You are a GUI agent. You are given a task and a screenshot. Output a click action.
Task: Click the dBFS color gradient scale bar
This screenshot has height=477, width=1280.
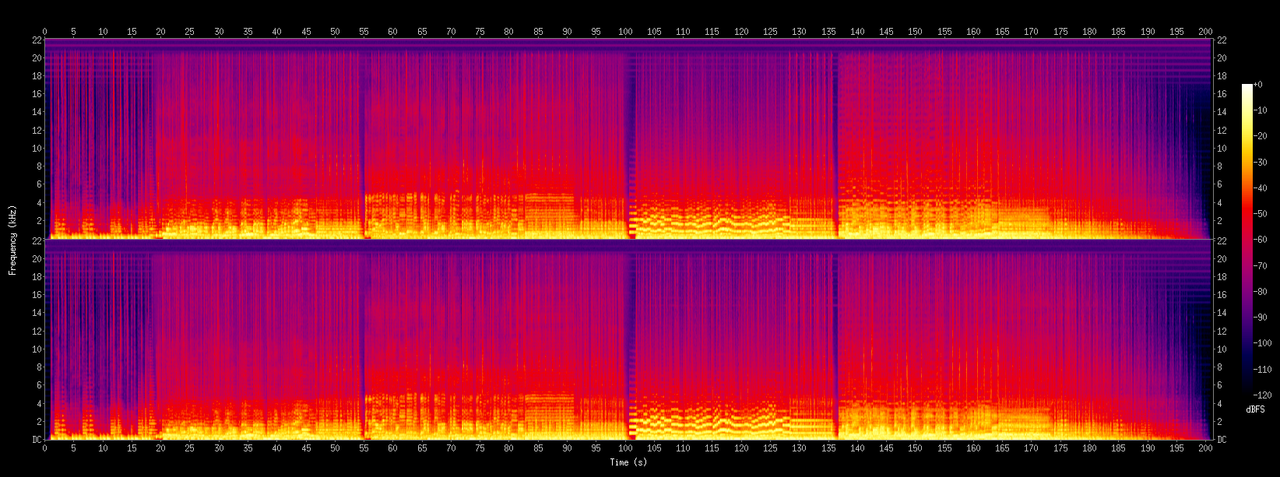1247,241
